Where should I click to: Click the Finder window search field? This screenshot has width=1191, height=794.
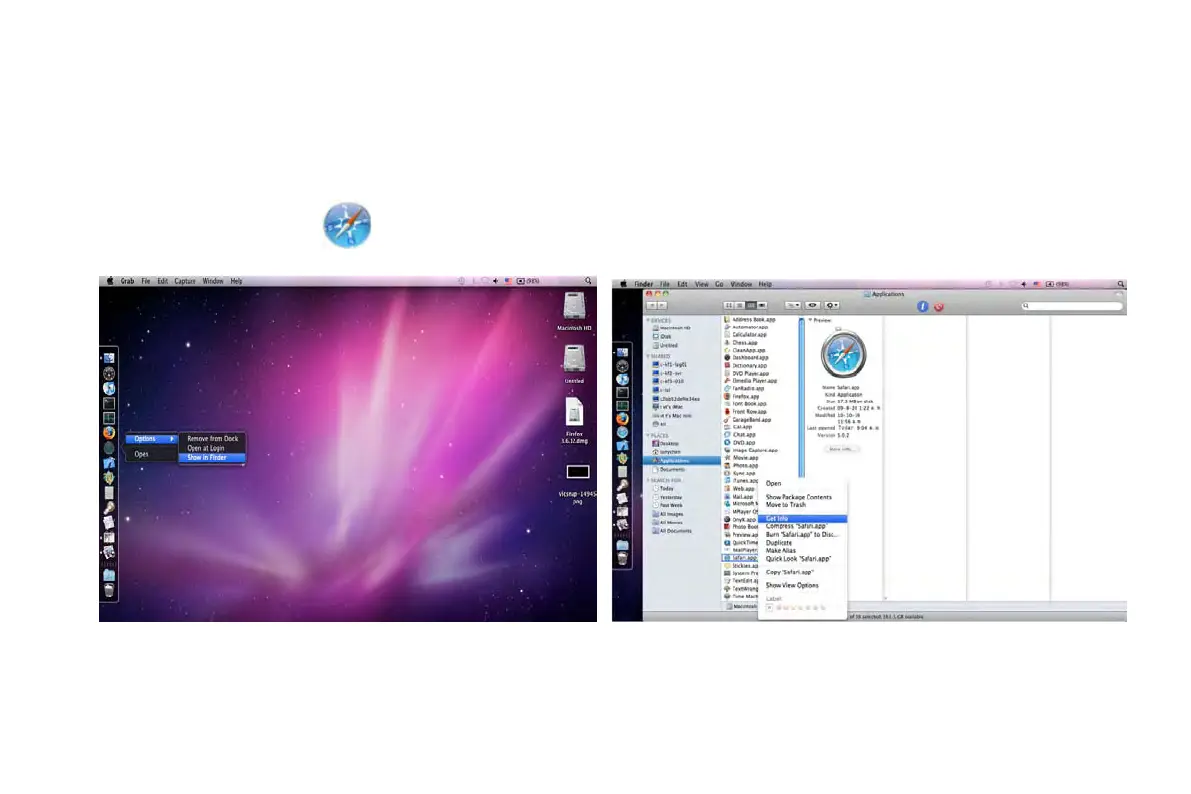coord(1072,306)
